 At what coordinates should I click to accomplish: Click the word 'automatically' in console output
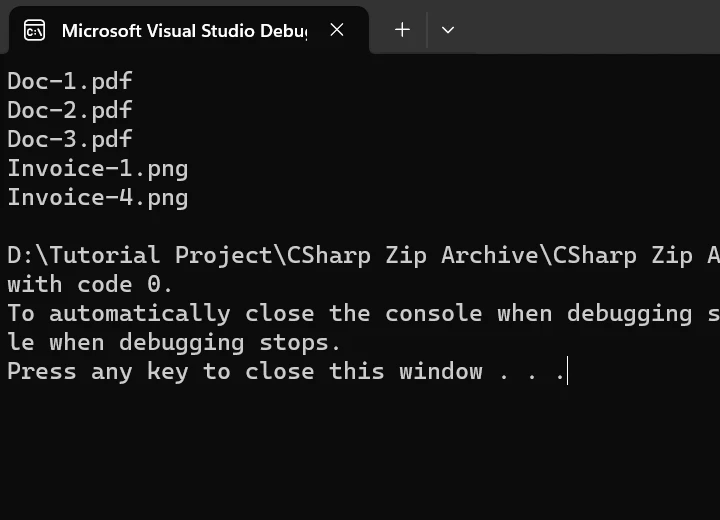tap(140, 313)
